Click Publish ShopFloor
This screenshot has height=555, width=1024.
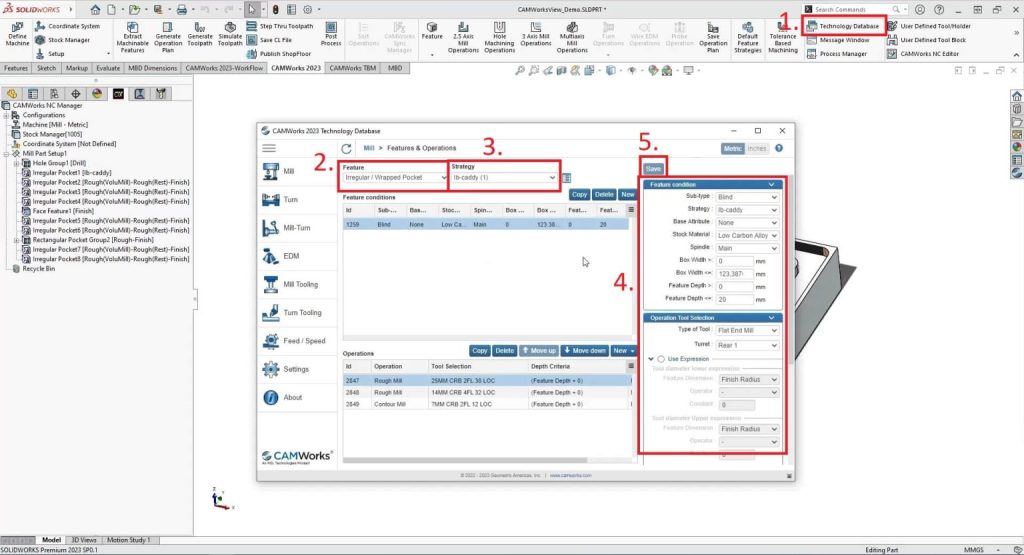point(279,54)
